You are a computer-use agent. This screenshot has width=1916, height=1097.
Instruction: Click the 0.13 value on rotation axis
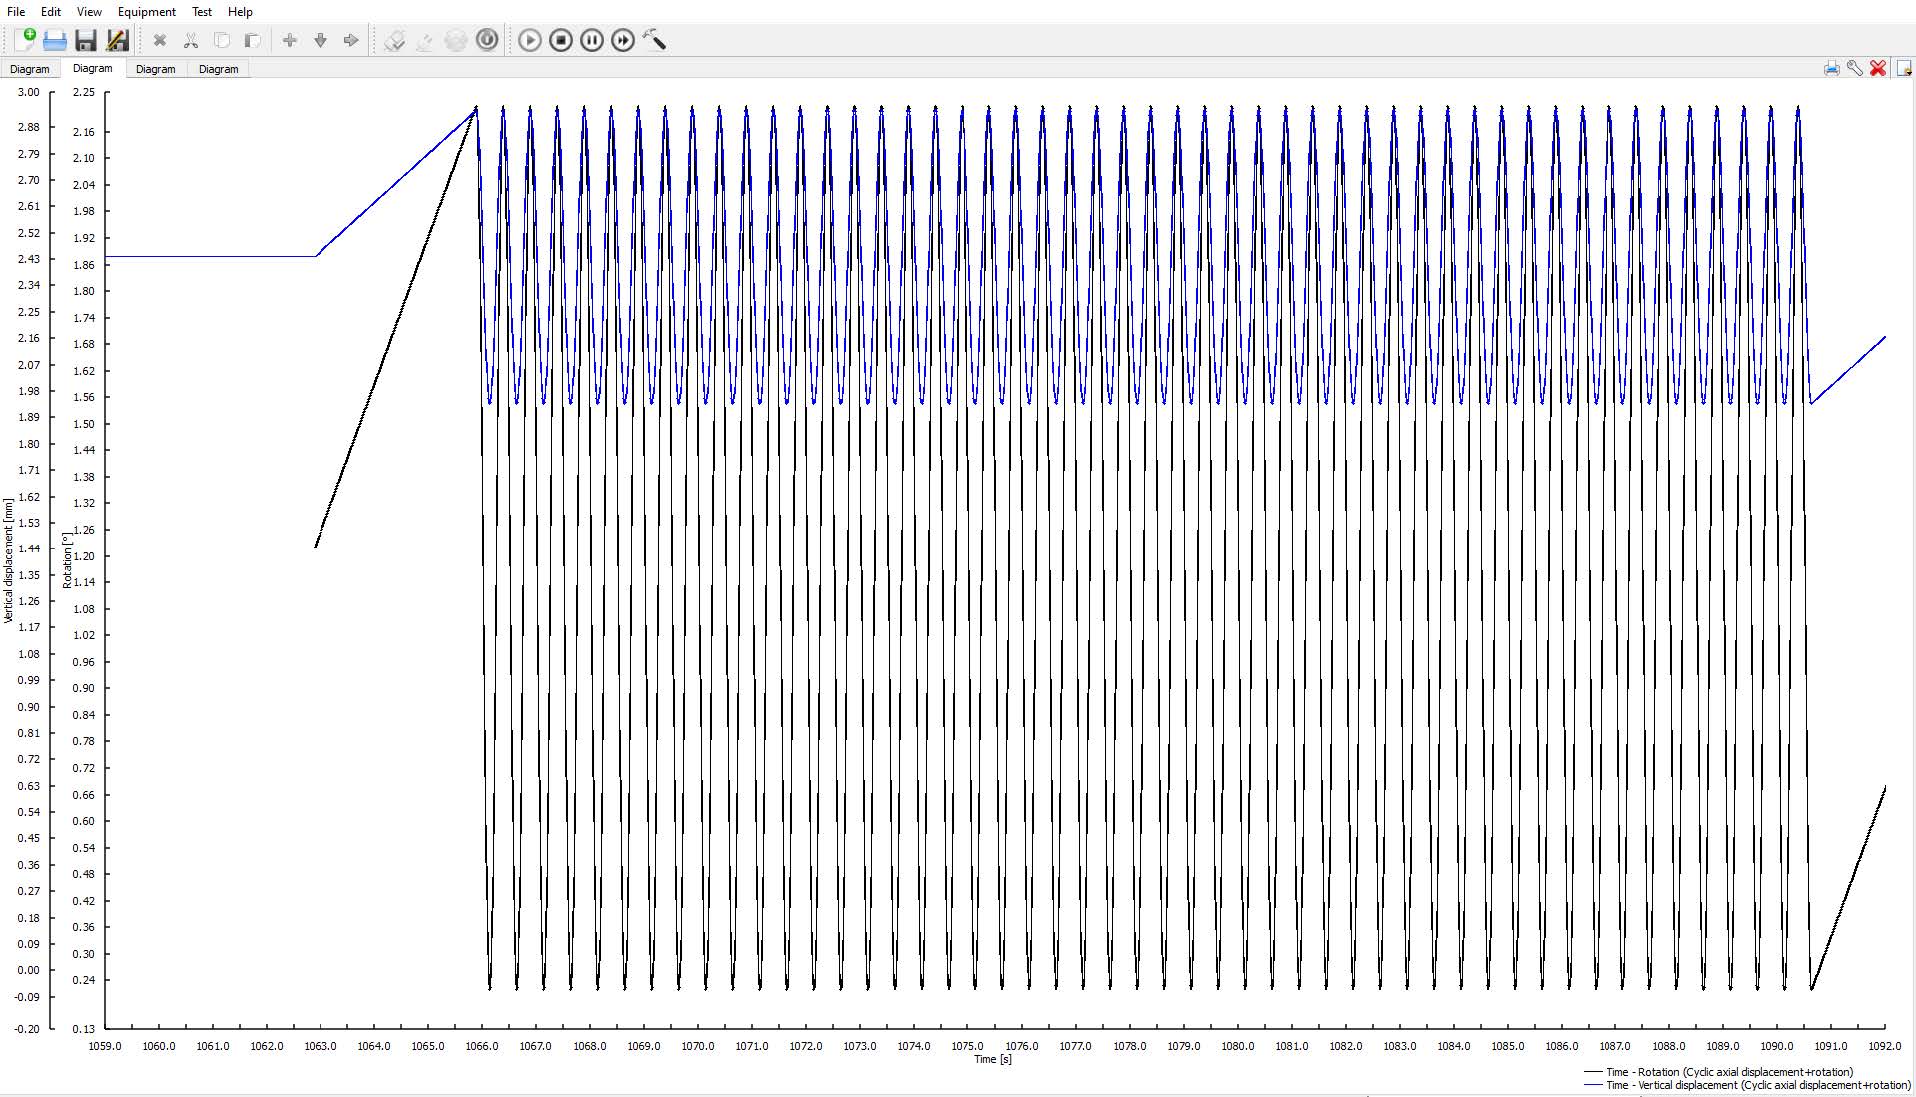(x=84, y=1029)
